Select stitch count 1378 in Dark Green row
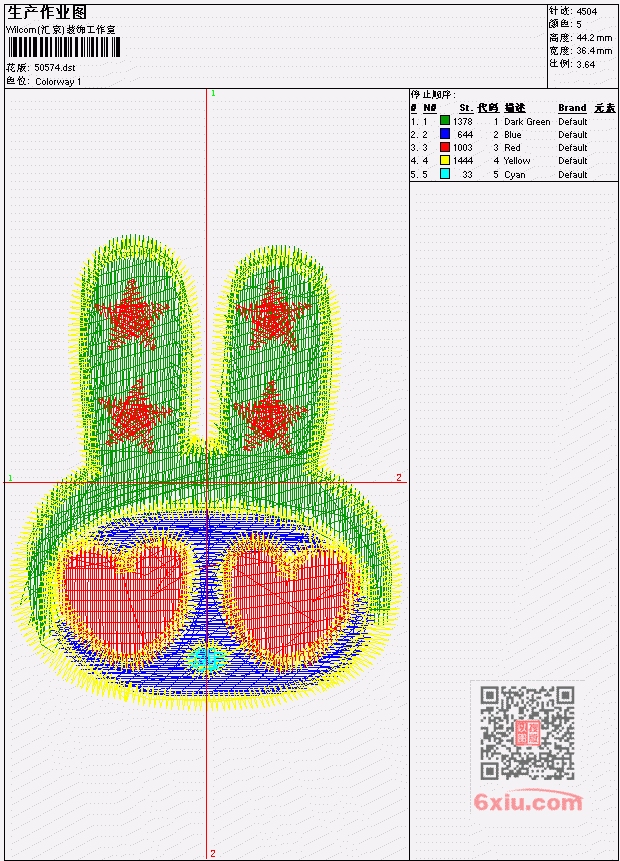The height and width of the screenshot is (861, 620). (x=462, y=121)
